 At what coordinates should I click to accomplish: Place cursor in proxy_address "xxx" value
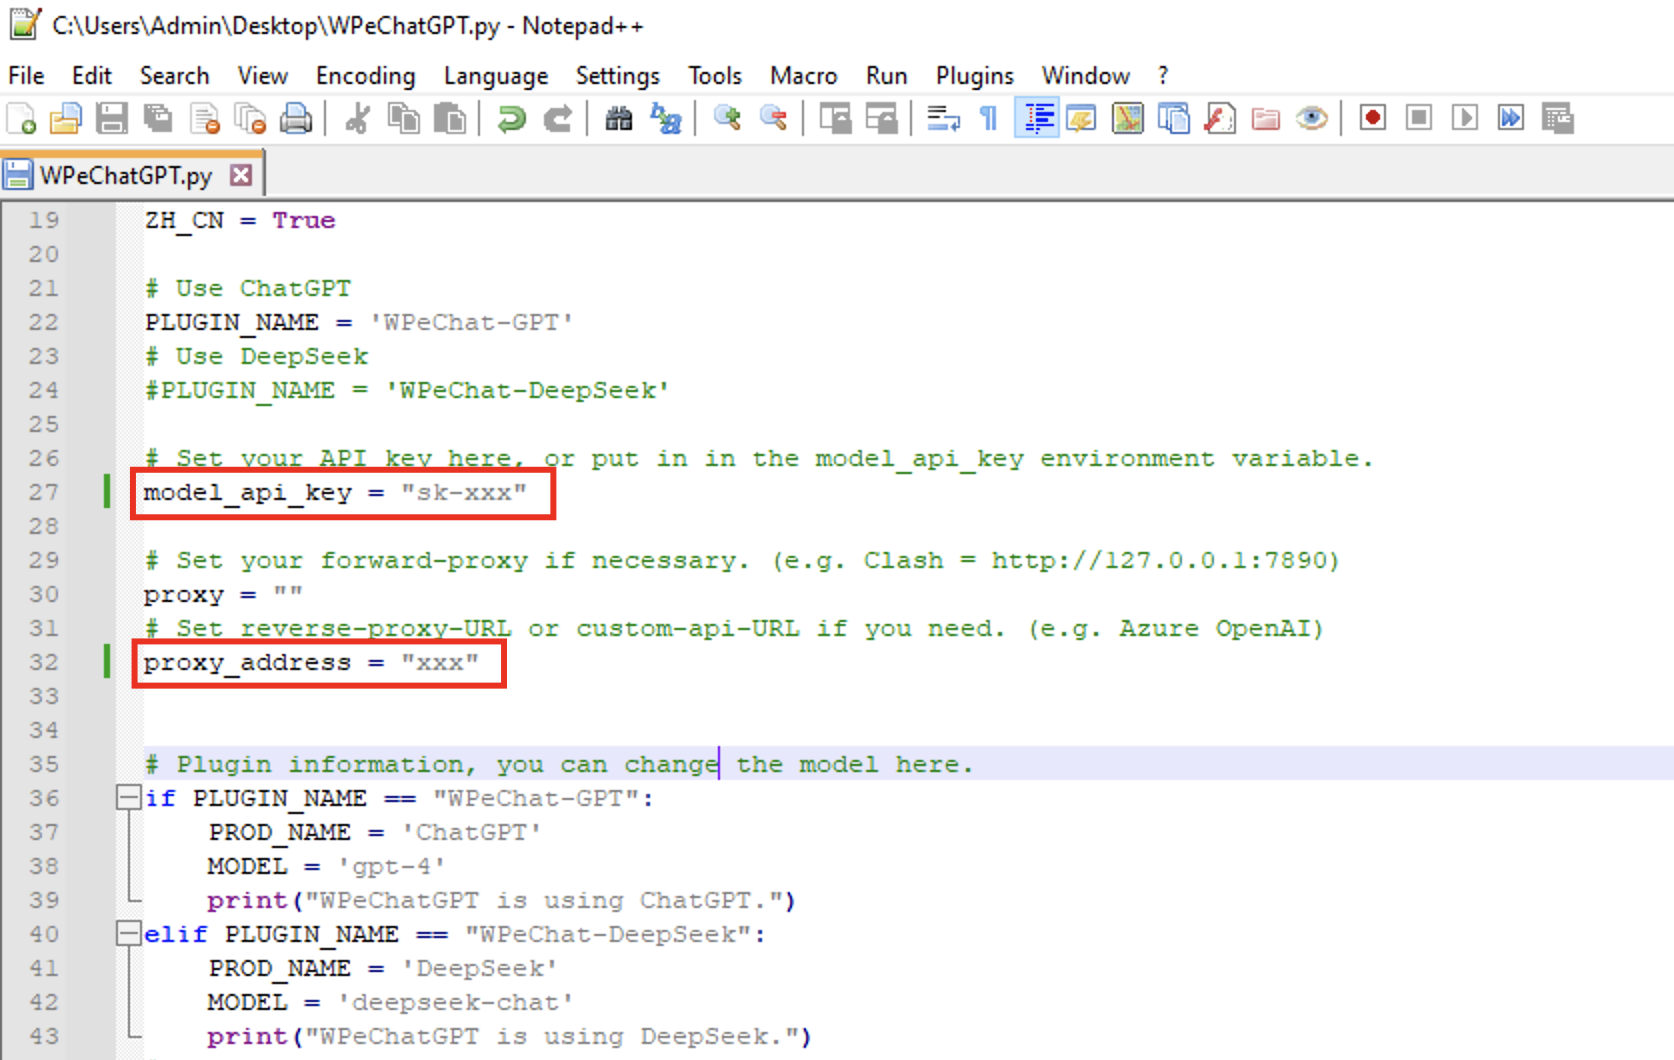[x=440, y=662]
